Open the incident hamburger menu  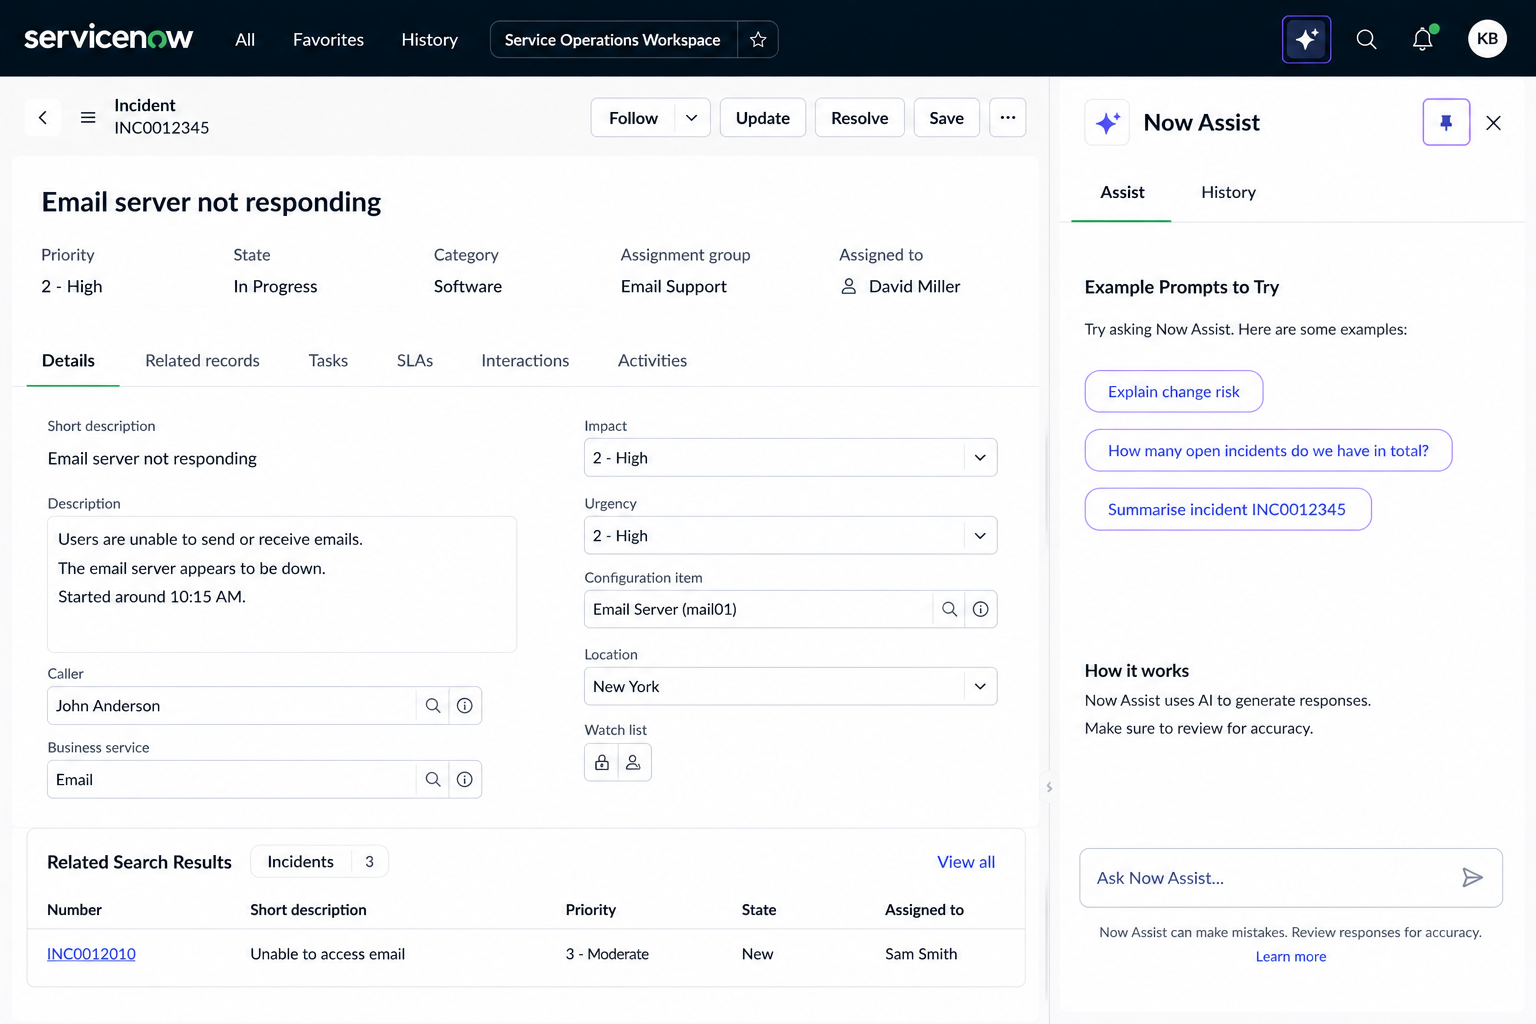coord(88,117)
